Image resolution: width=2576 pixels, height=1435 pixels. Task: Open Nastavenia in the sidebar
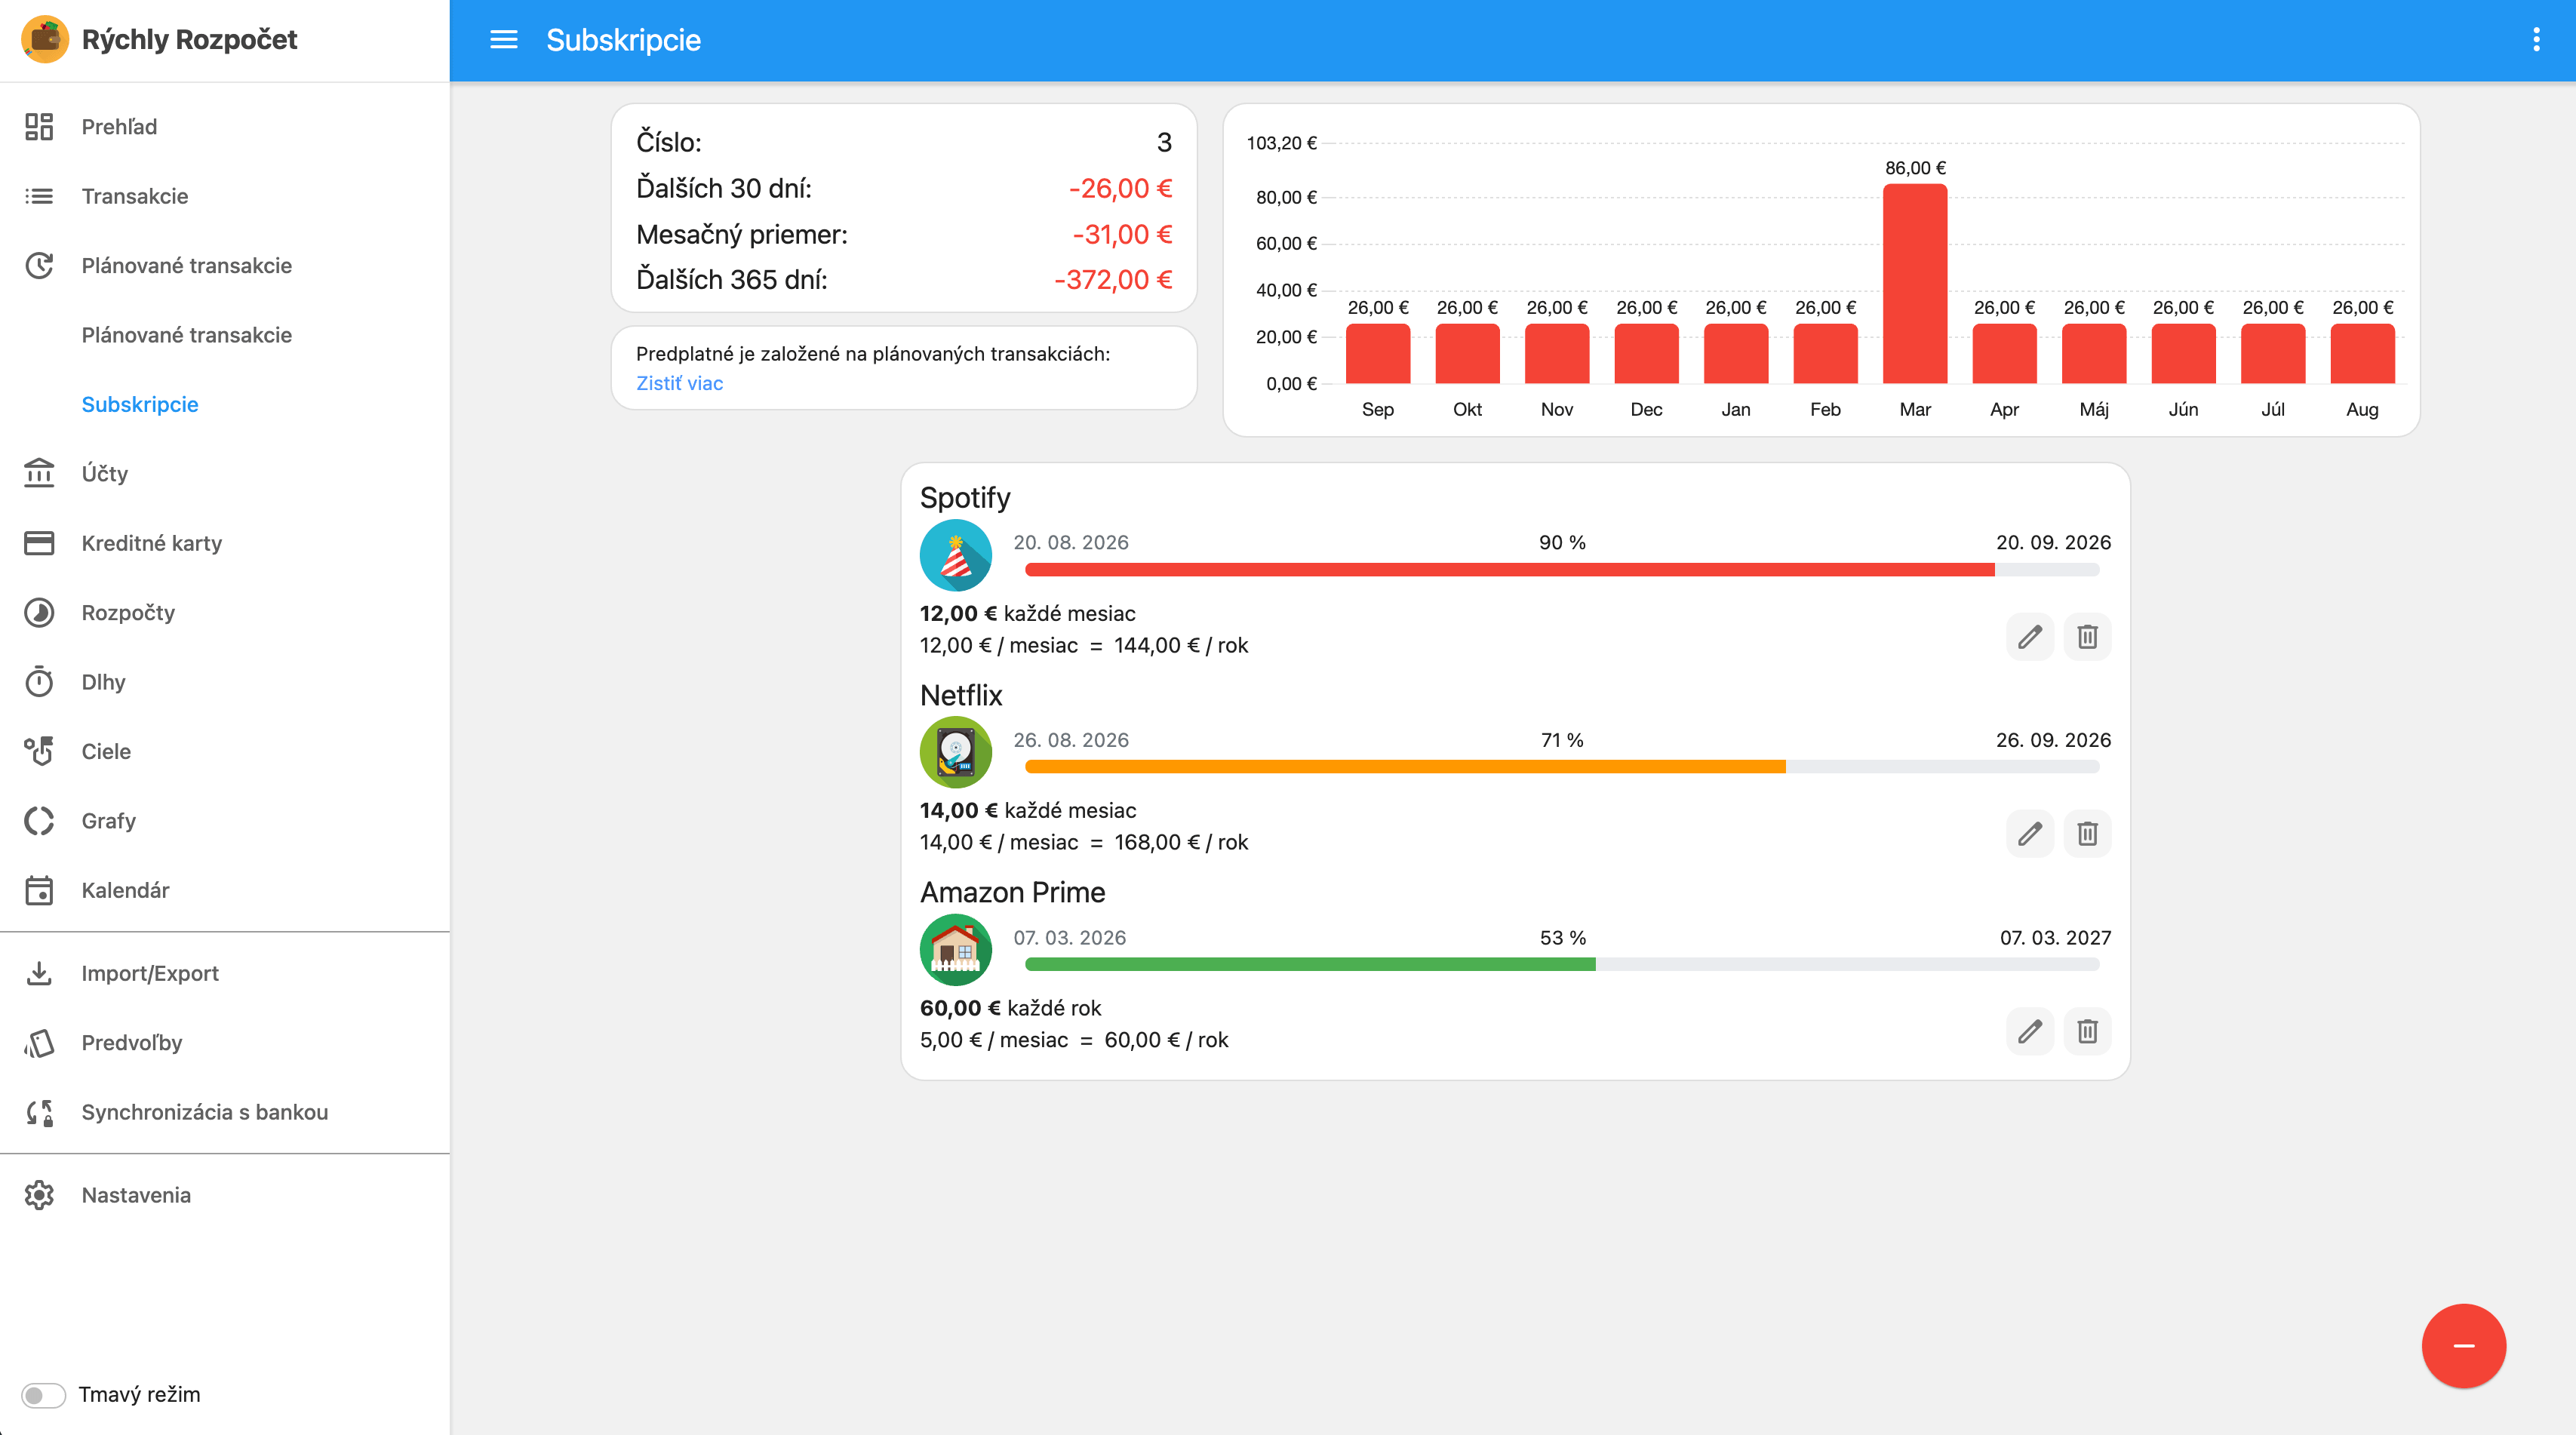[225, 1195]
